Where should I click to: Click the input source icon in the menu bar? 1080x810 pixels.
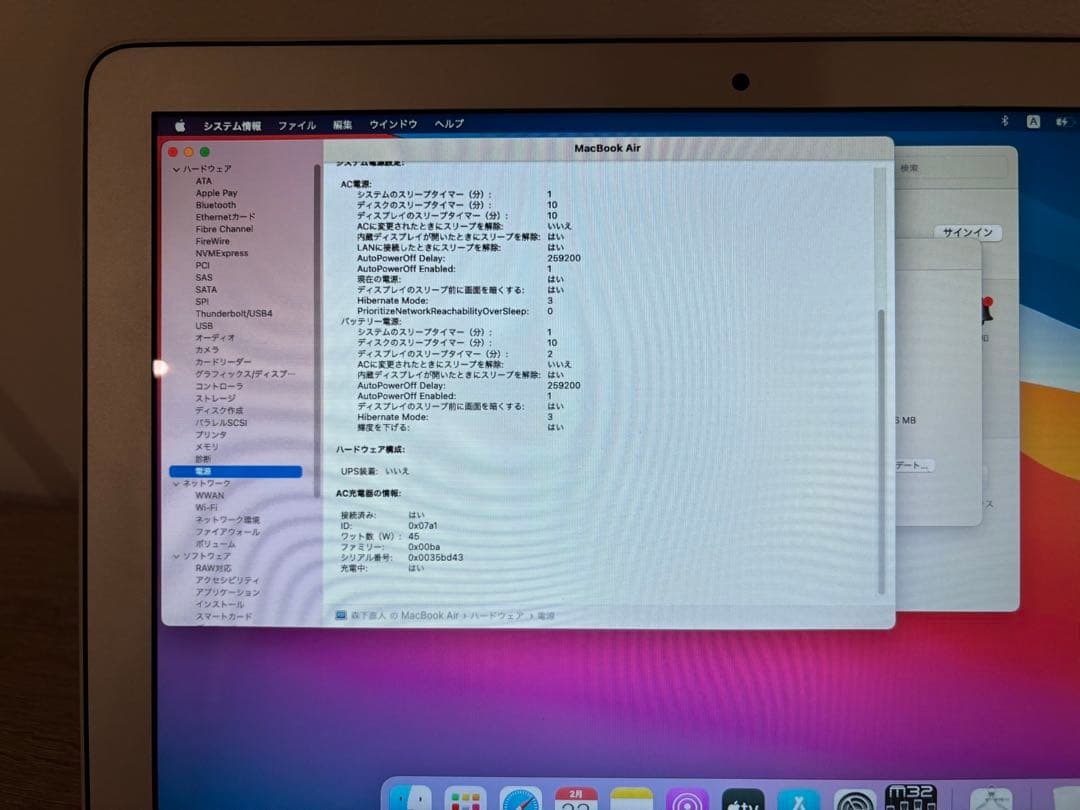coord(1033,120)
